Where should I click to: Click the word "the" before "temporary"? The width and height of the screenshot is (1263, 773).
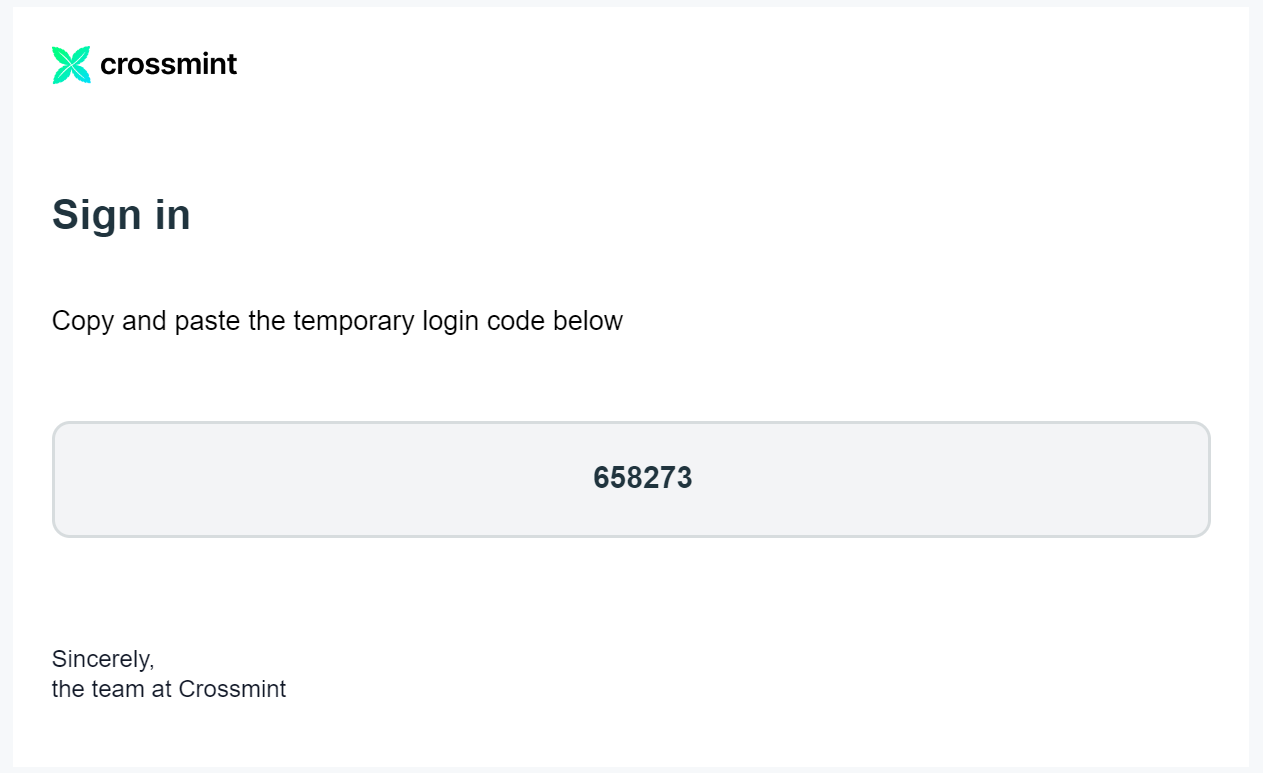(267, 321)
